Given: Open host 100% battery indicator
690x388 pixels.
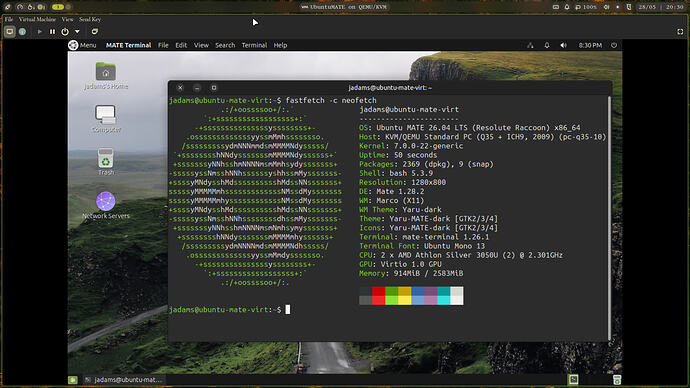Looking at the screenshot, I should [x=586, y=7].
